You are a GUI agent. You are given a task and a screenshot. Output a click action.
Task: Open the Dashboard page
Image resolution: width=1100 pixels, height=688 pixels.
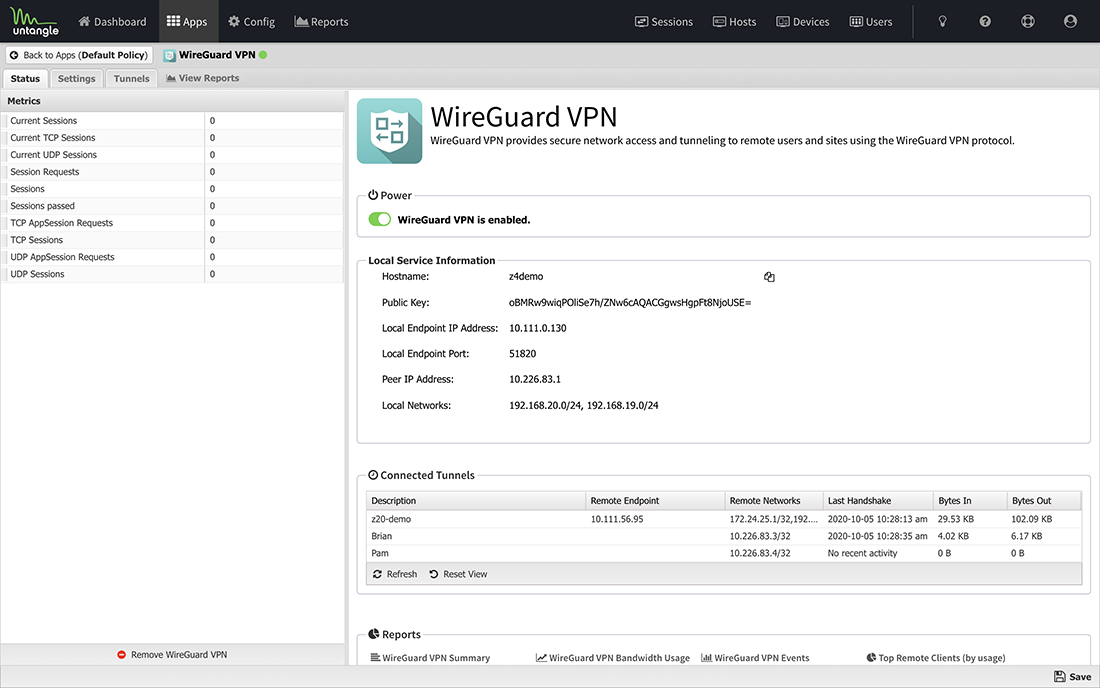point(112,22)
